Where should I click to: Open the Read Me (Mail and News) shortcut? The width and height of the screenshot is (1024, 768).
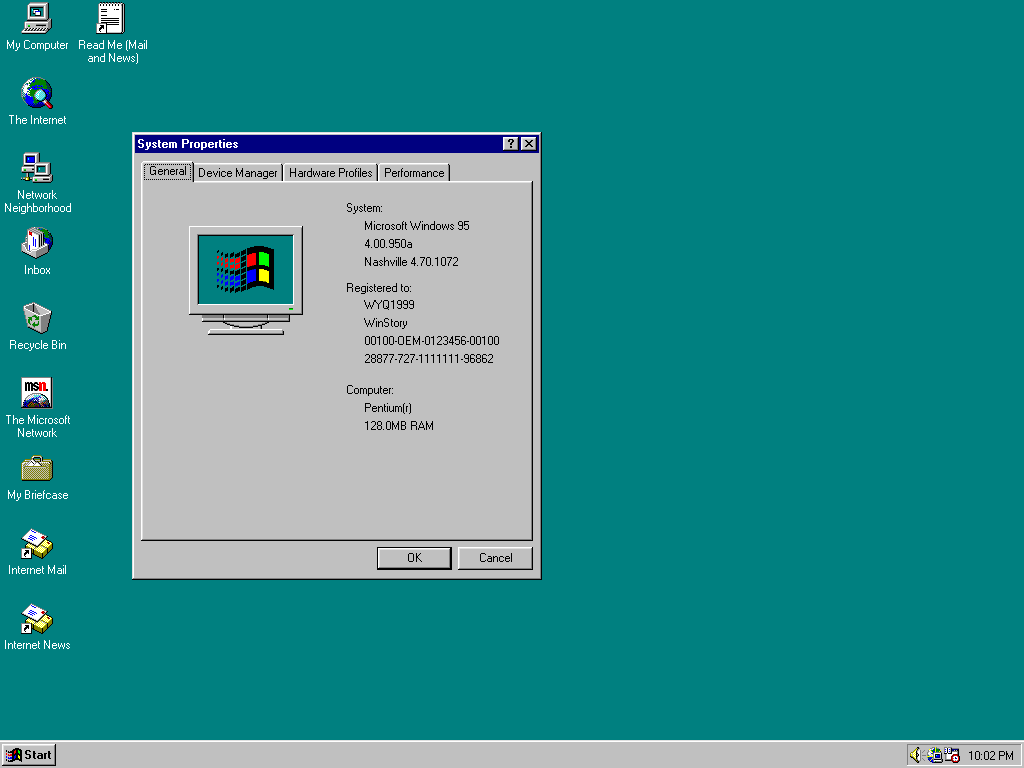pyautogui.click(x=111, y=19)
